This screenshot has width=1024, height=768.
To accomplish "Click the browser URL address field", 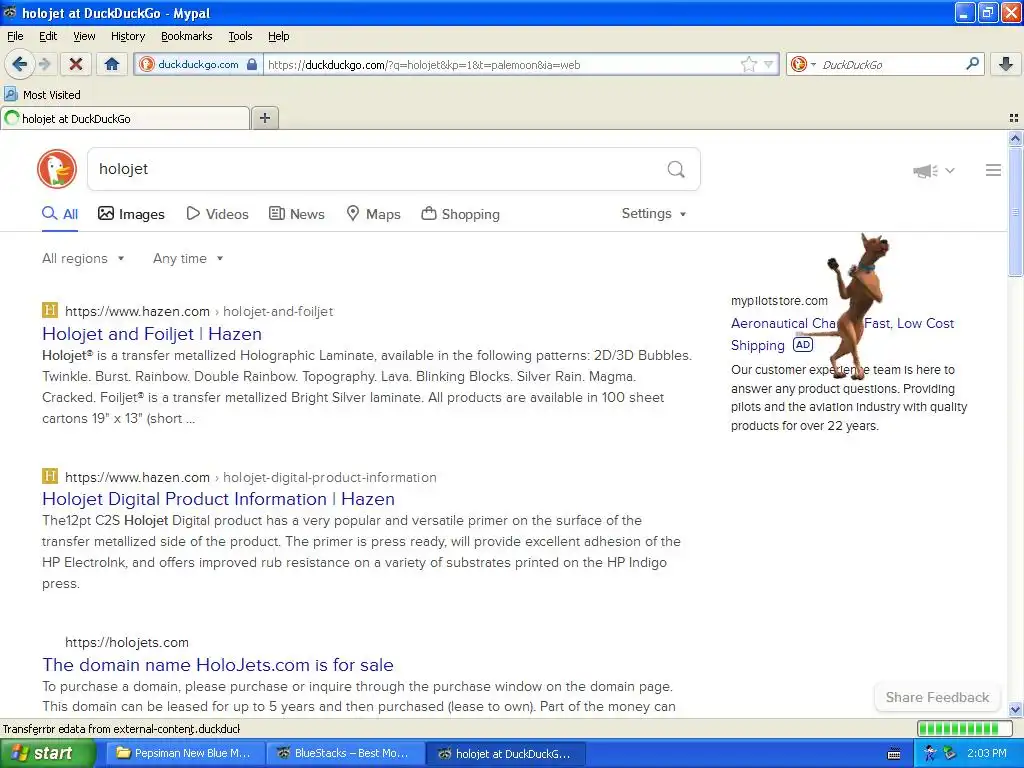I will click(502, 64).
